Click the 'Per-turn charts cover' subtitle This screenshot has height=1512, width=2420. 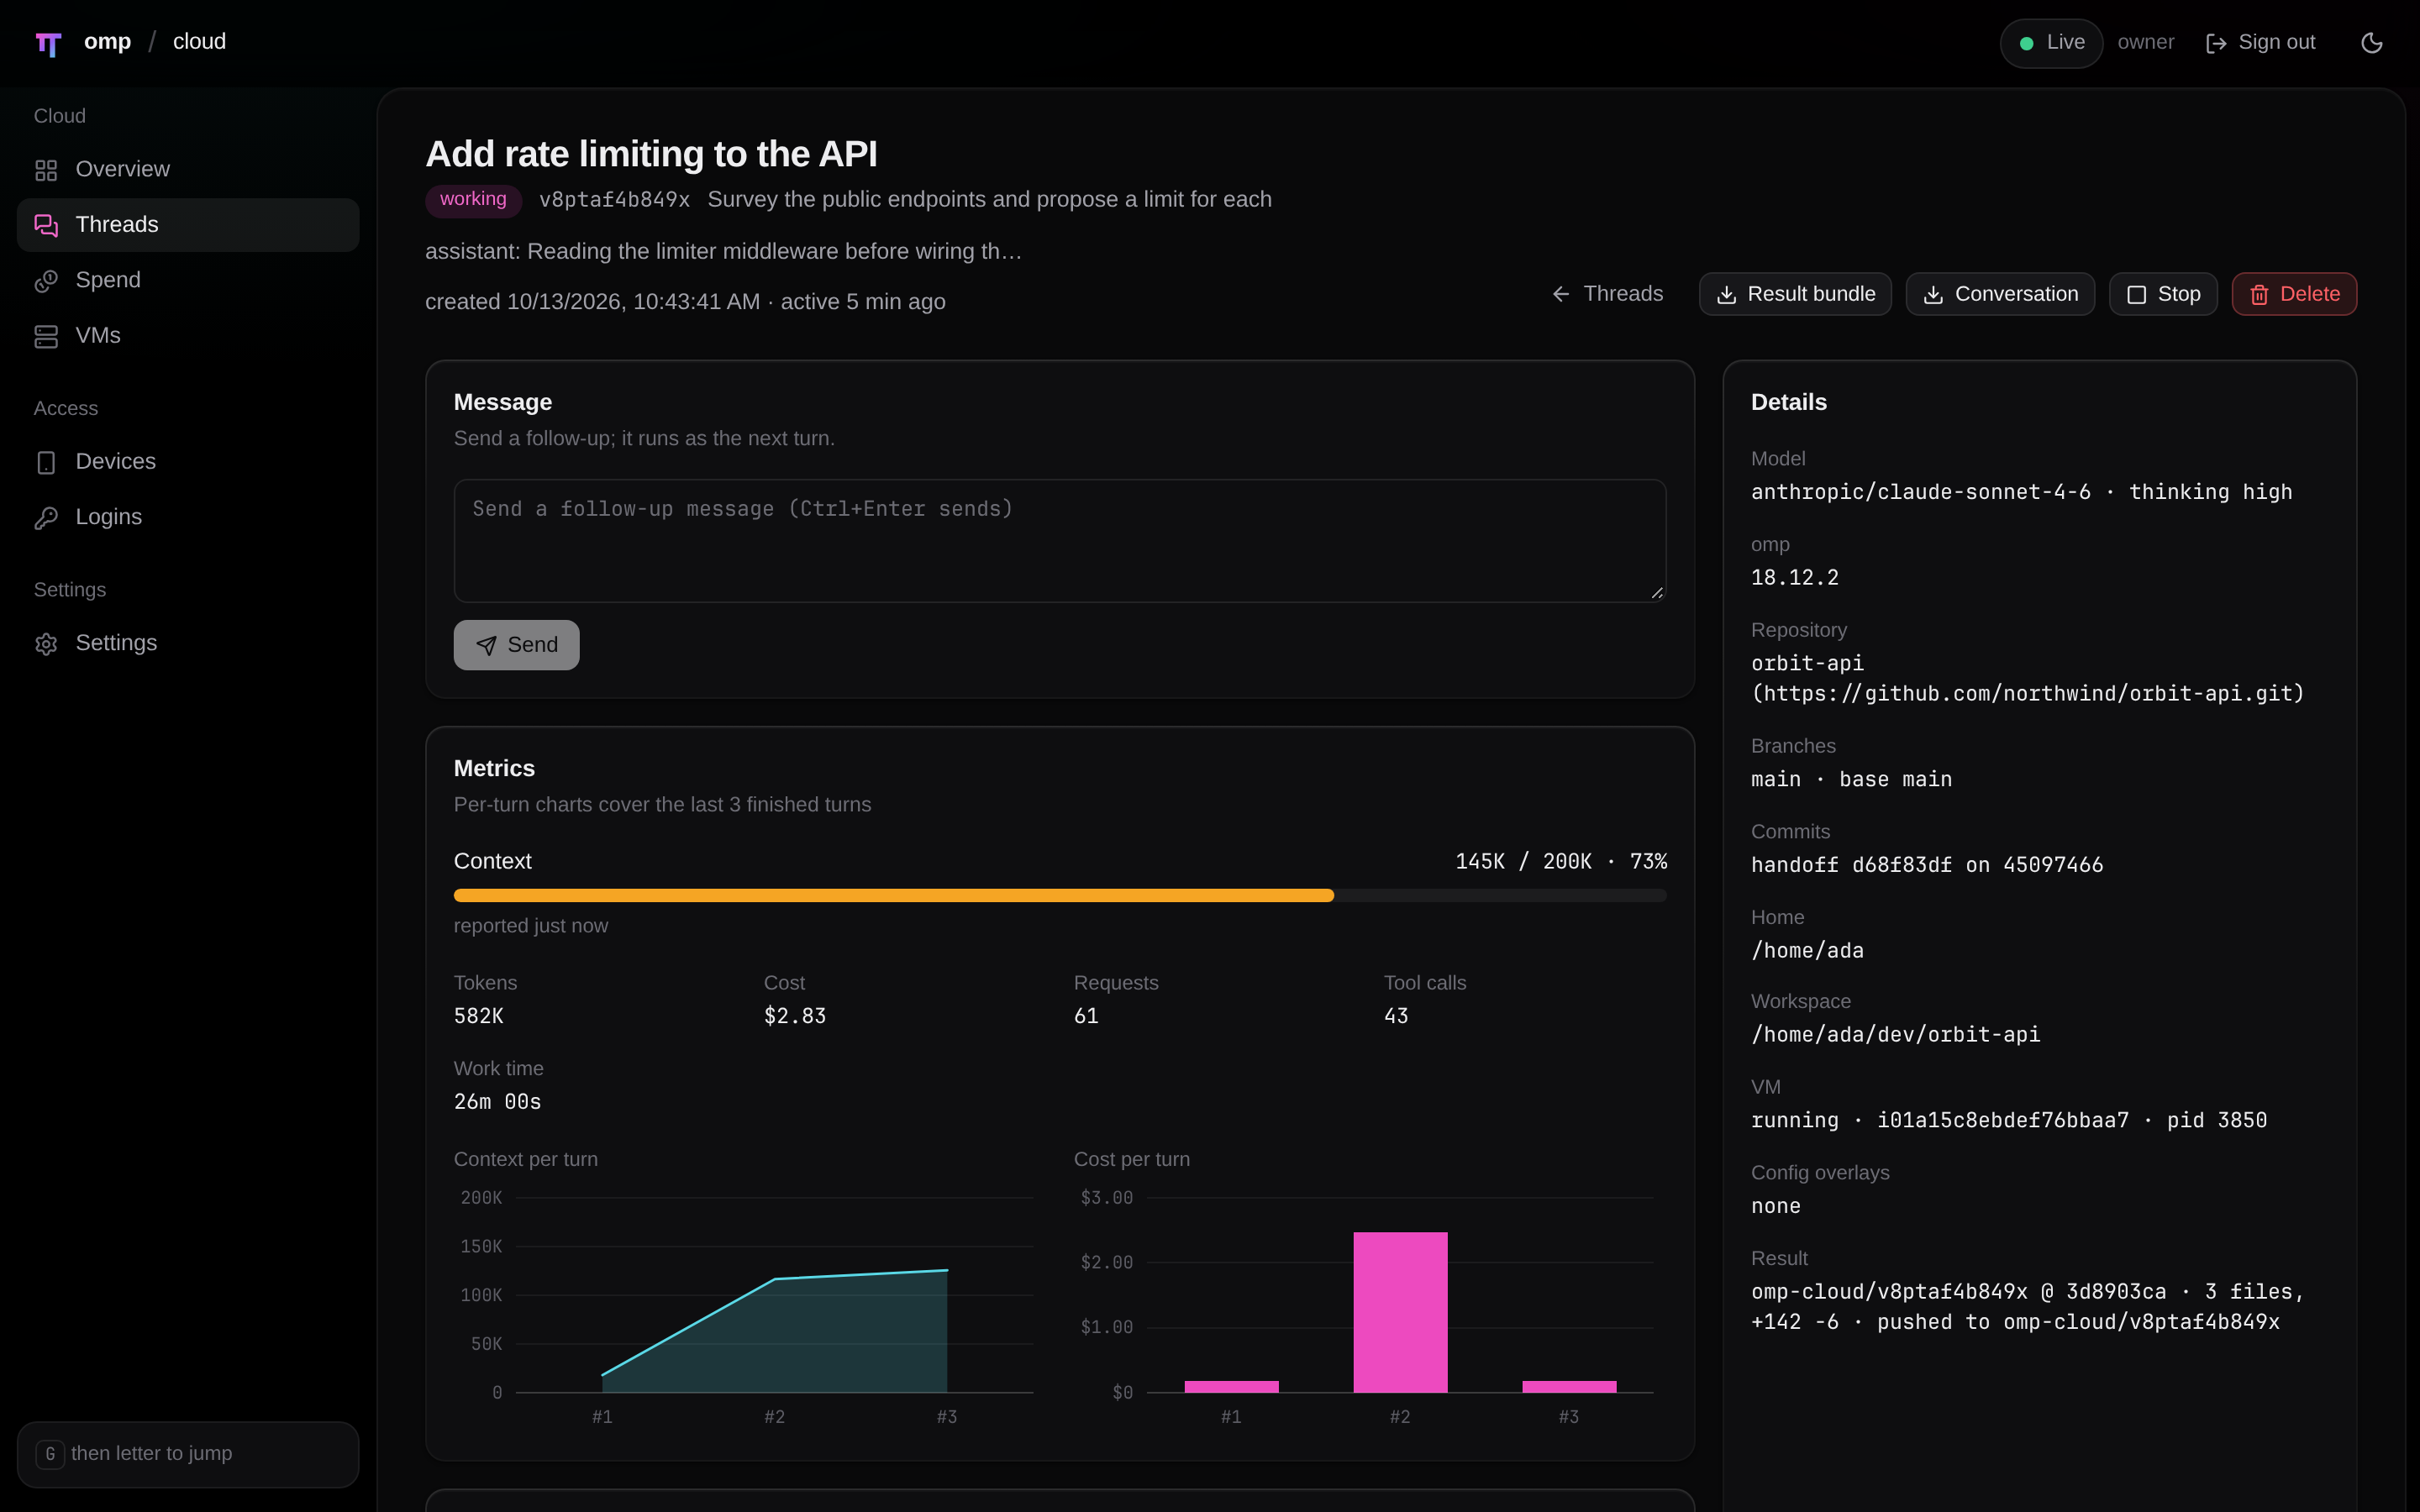pyautogui.click(x=662, y=805)
